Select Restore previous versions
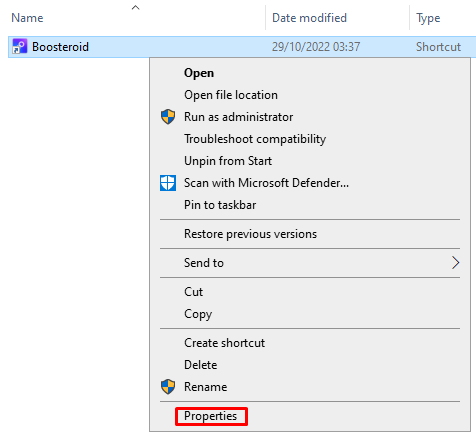Screen dimensions: 476x438 [251, 234]
